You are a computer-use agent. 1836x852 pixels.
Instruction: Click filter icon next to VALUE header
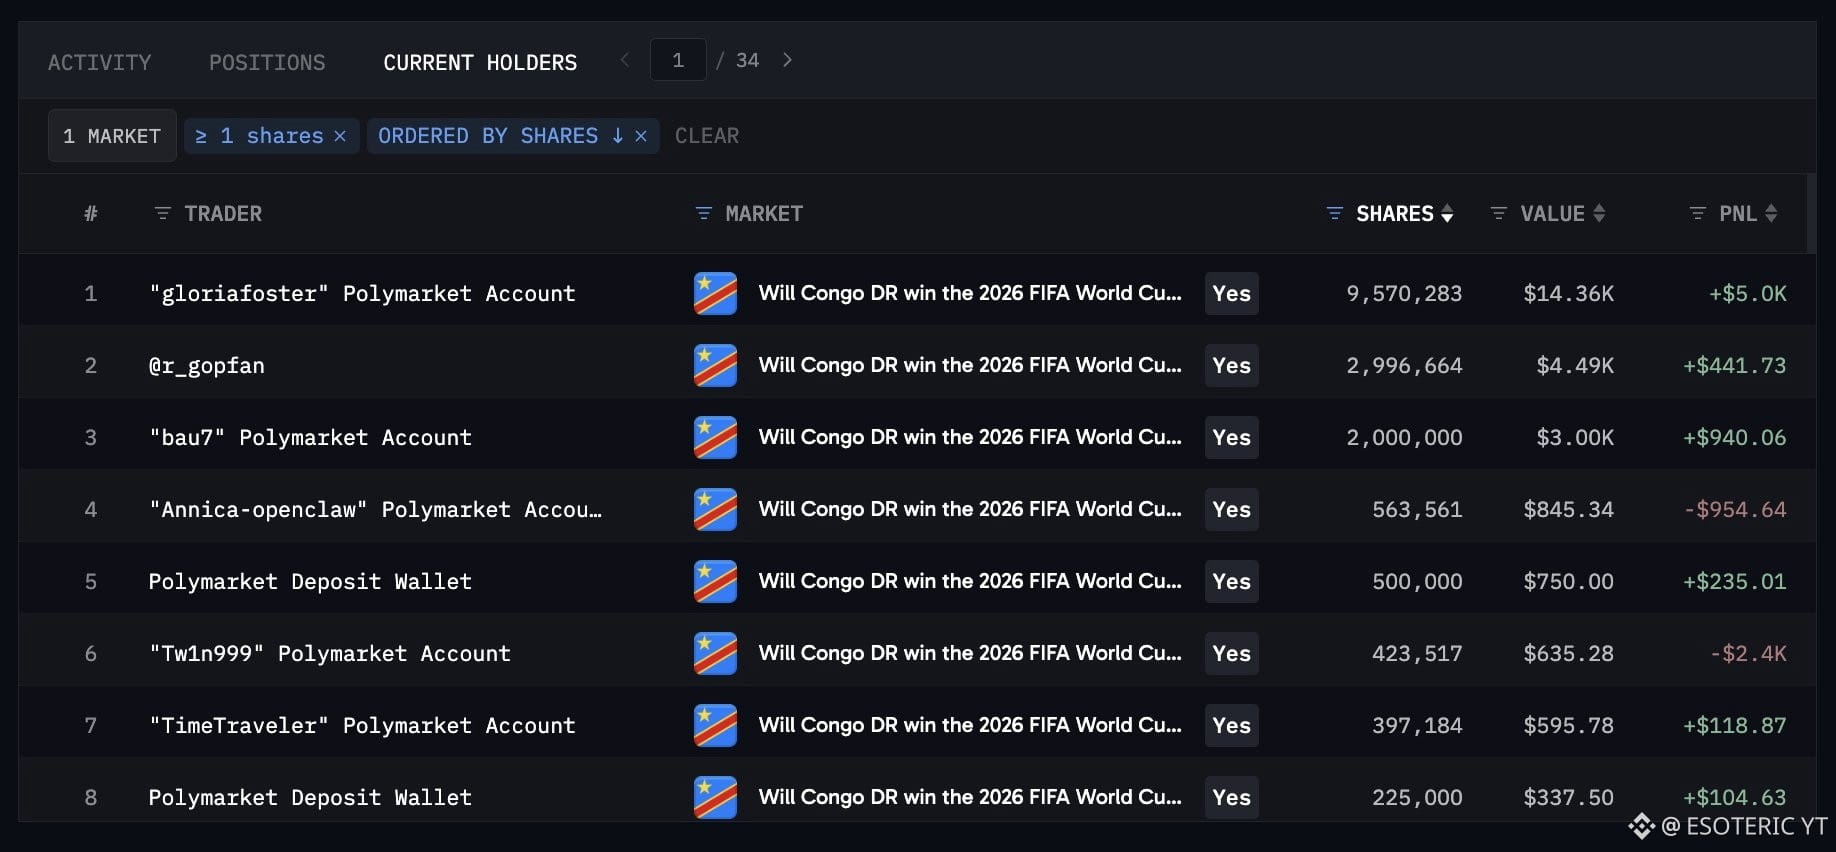click(1498, 213)
